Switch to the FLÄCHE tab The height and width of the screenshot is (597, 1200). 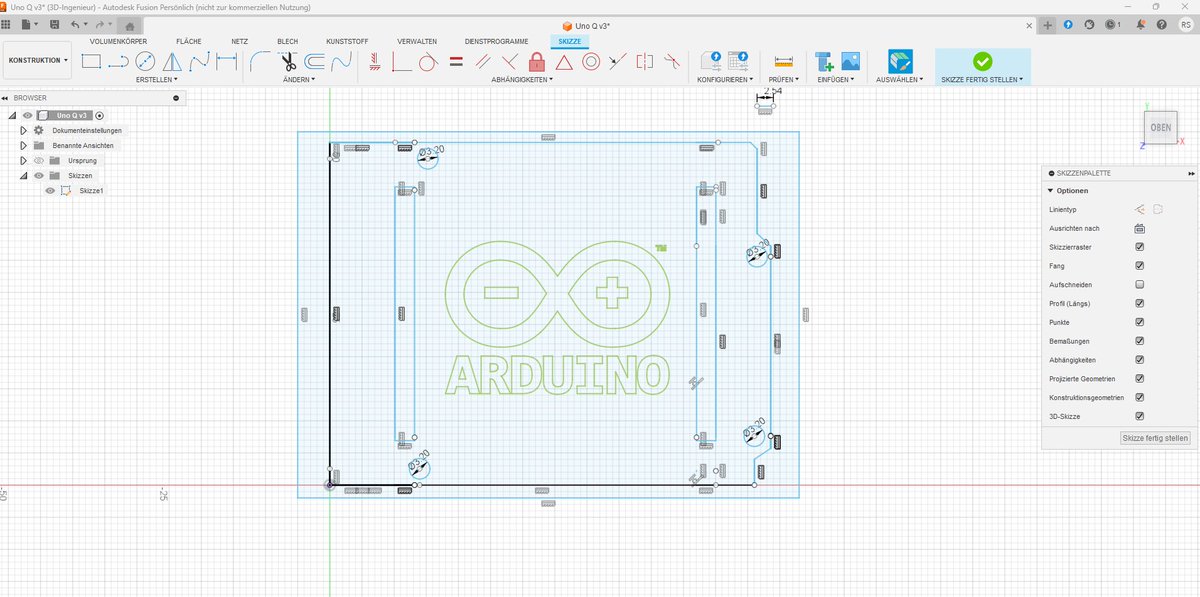189,41
